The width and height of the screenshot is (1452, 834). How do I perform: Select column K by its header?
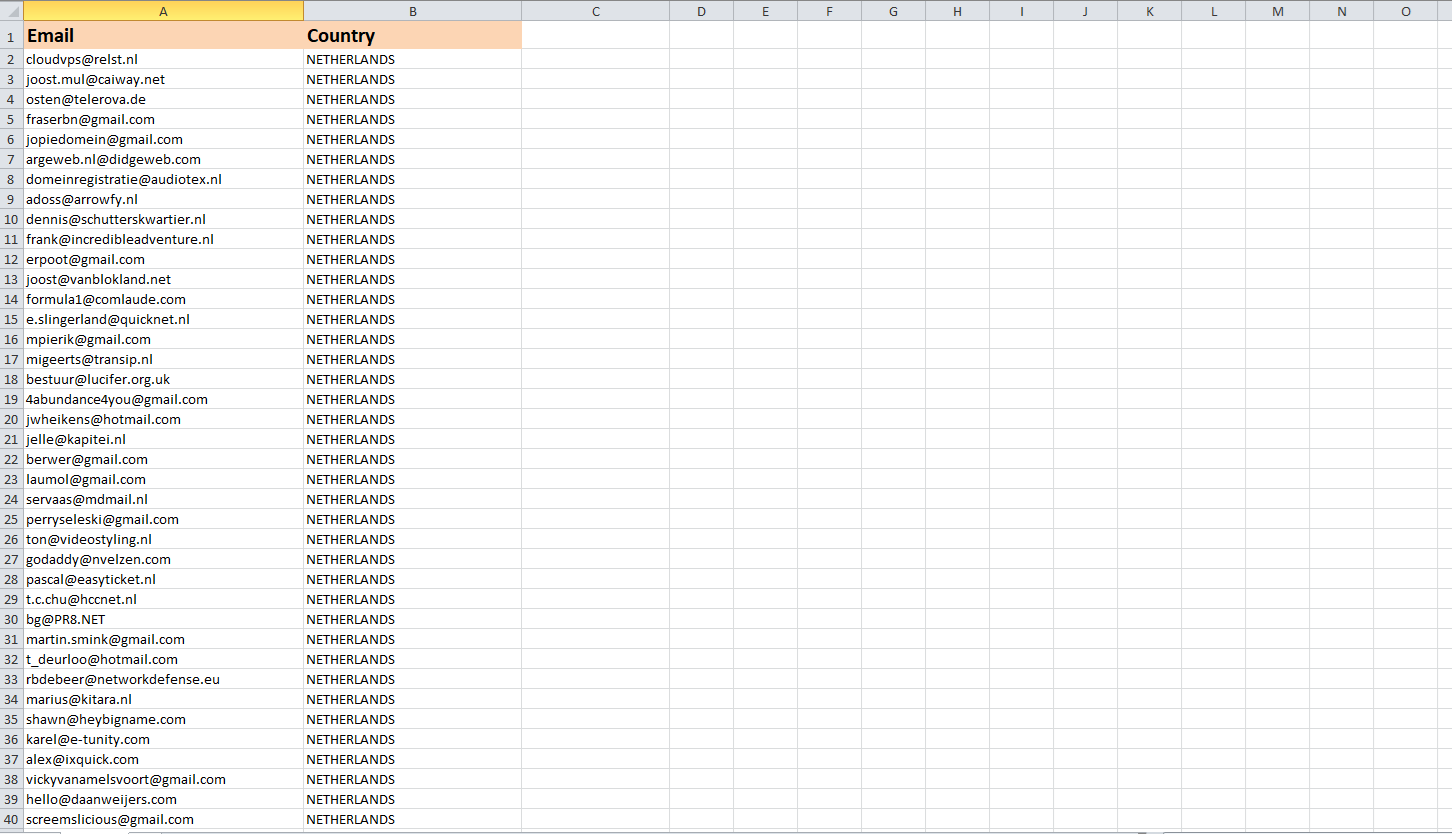(1149, 10)
